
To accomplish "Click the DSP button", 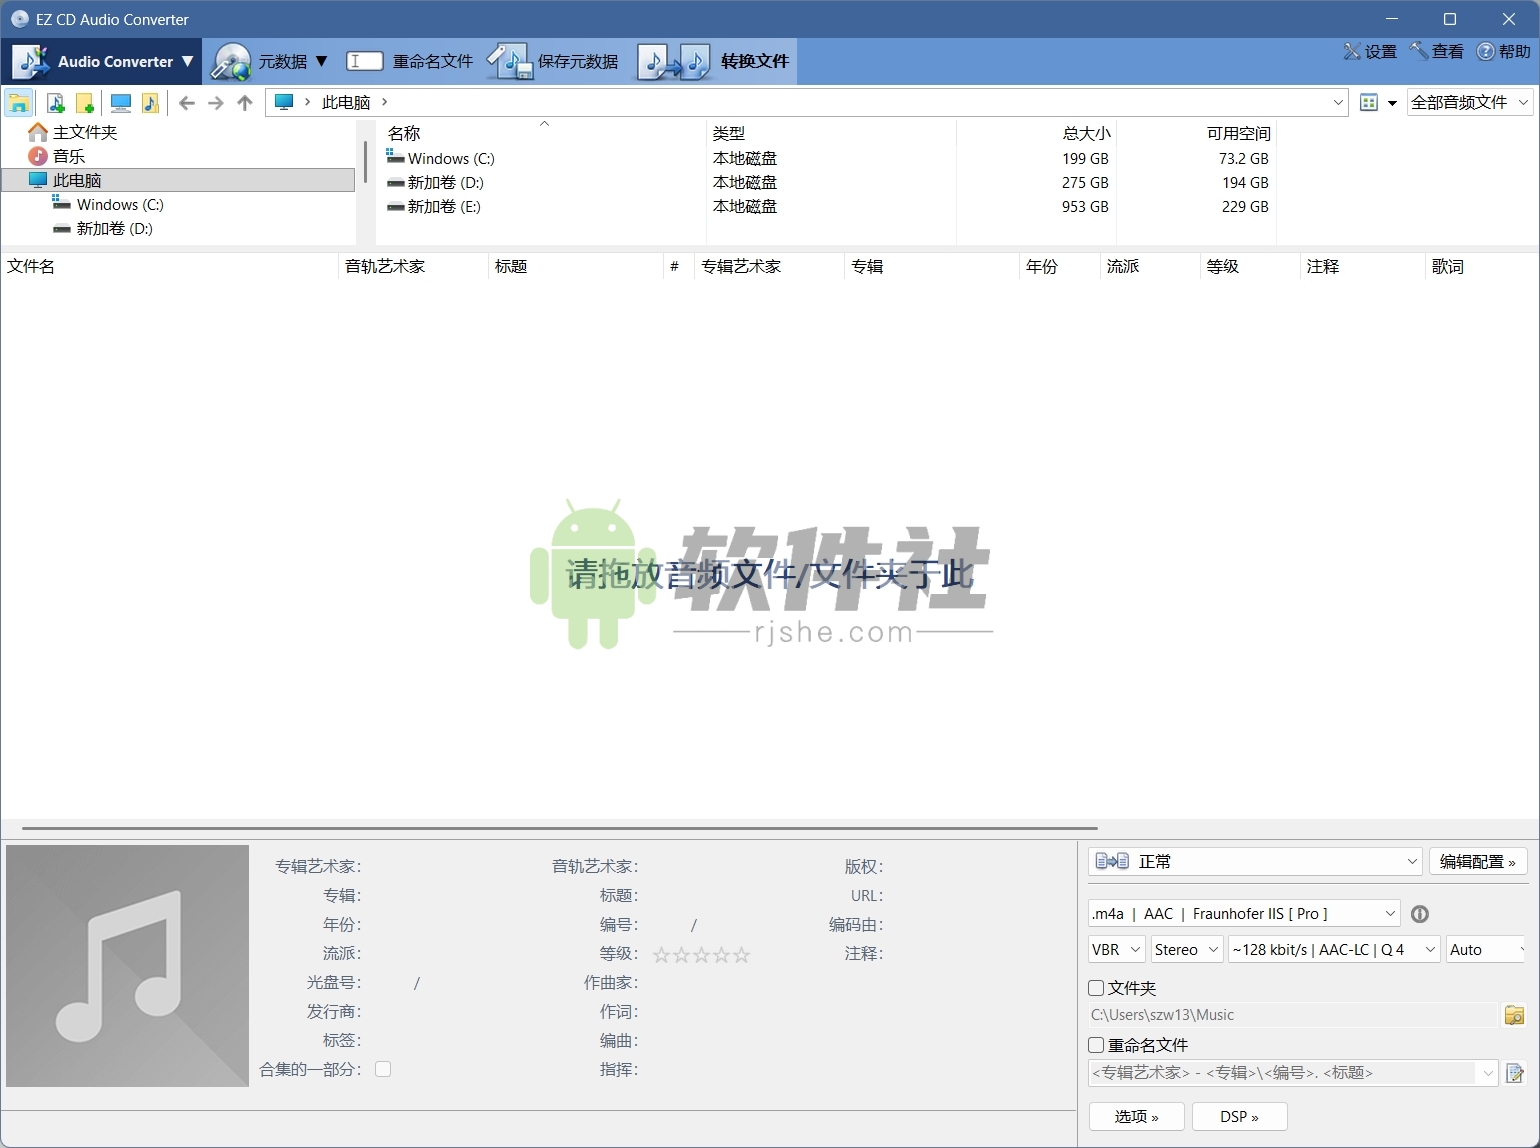I will point(1239,1116).
